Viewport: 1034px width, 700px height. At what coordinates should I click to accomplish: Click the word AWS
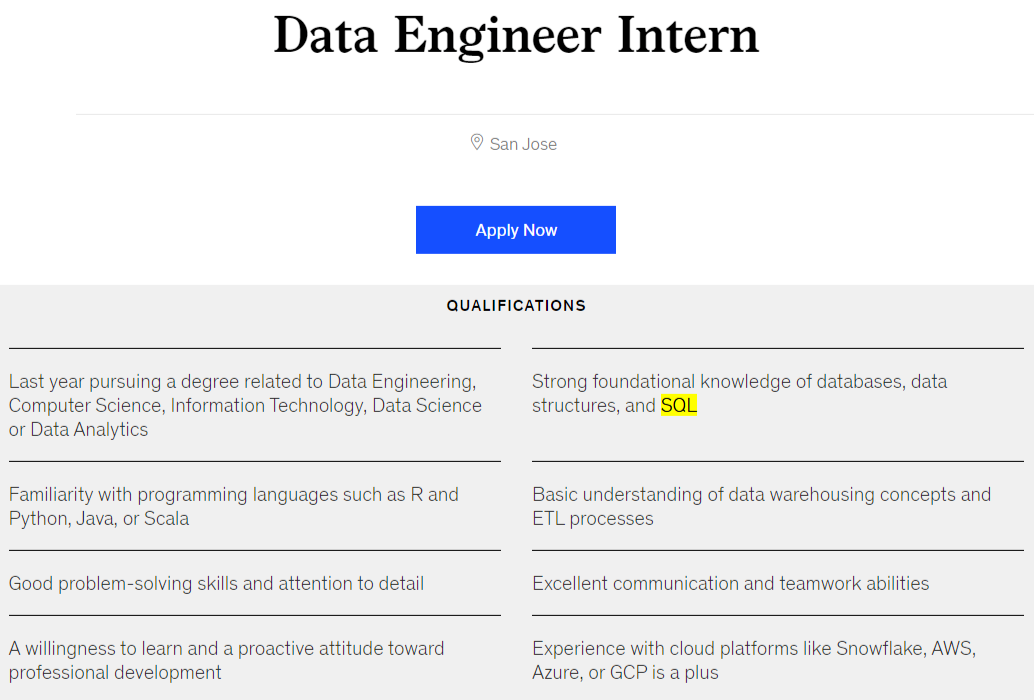951,649
